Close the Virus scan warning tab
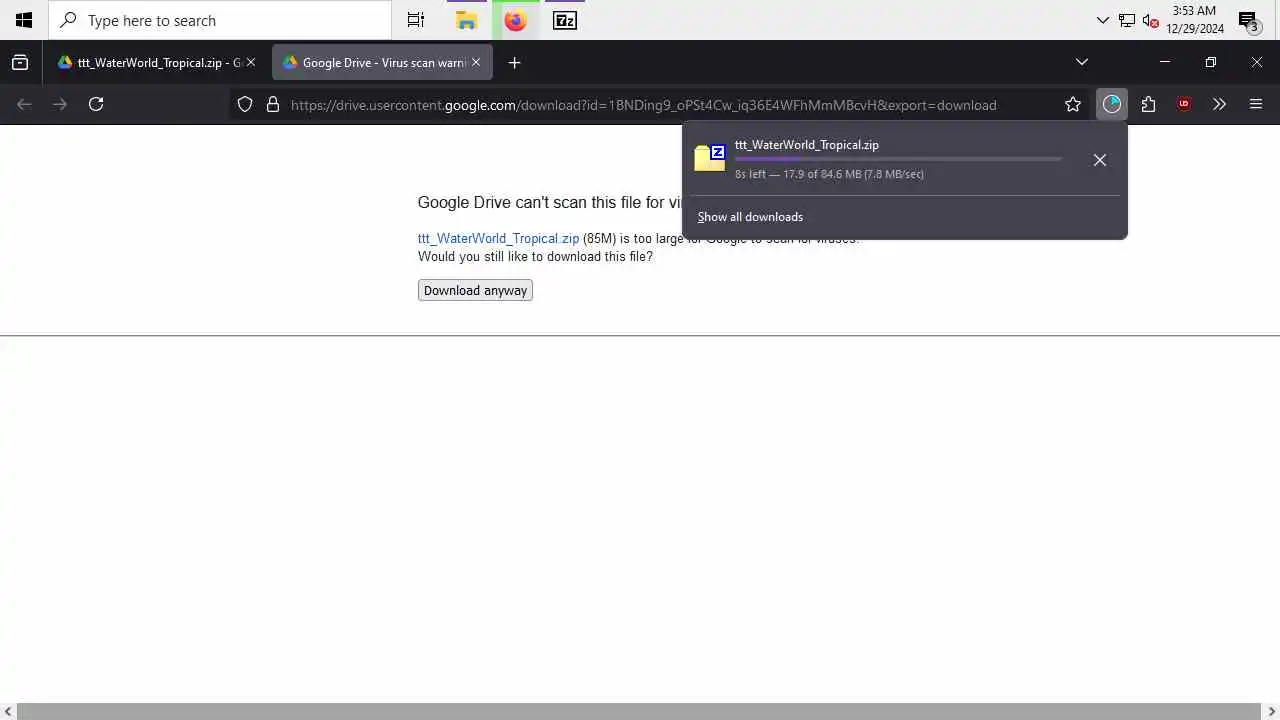The image size is (1280, 720). pyautogui.click(x=476, y=62)
